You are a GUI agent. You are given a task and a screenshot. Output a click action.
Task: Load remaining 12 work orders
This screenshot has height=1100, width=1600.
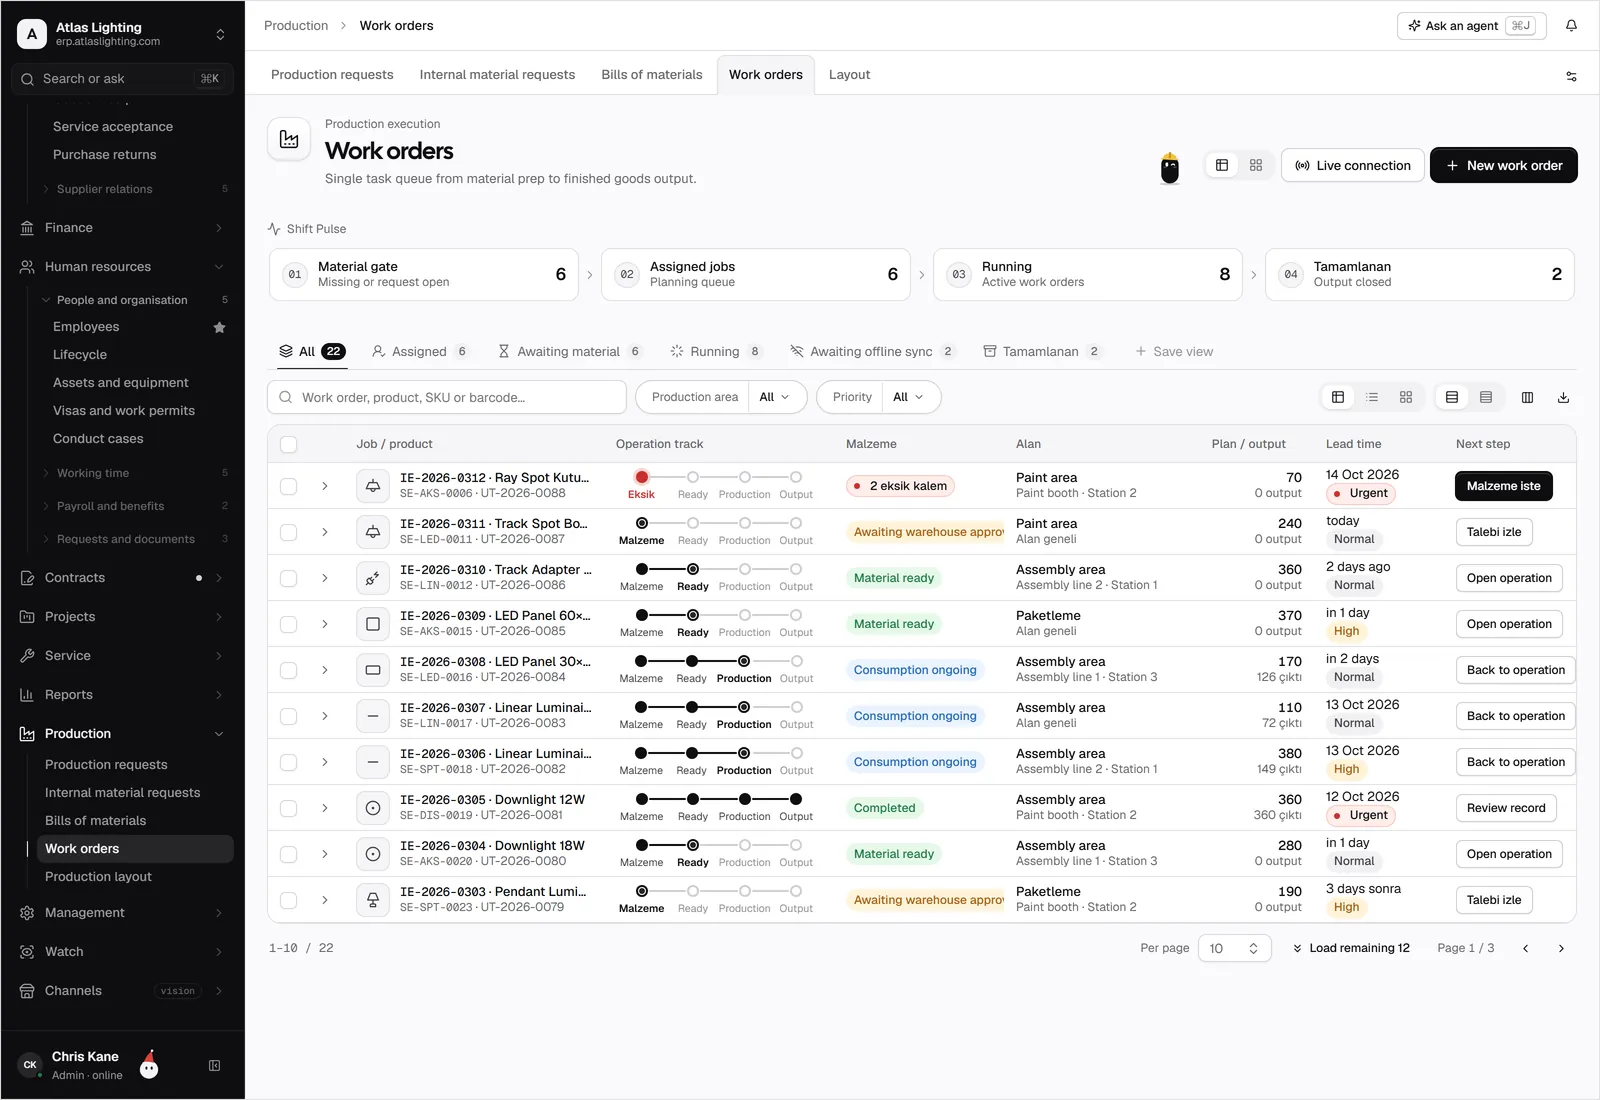pos(1350,948)
